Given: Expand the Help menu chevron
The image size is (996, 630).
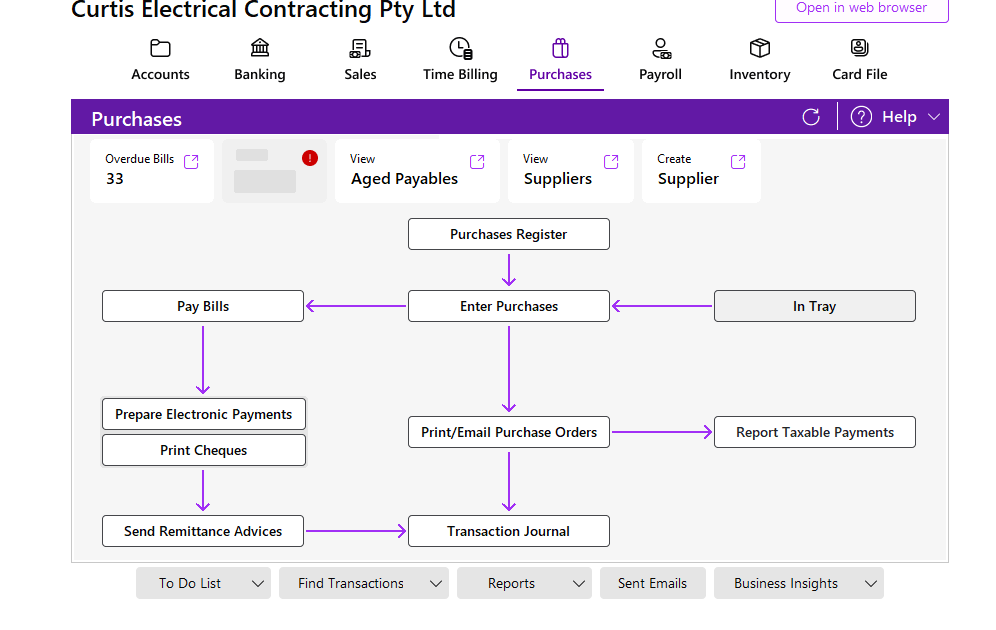Looking at the screenshot, I should coord(934,117).
